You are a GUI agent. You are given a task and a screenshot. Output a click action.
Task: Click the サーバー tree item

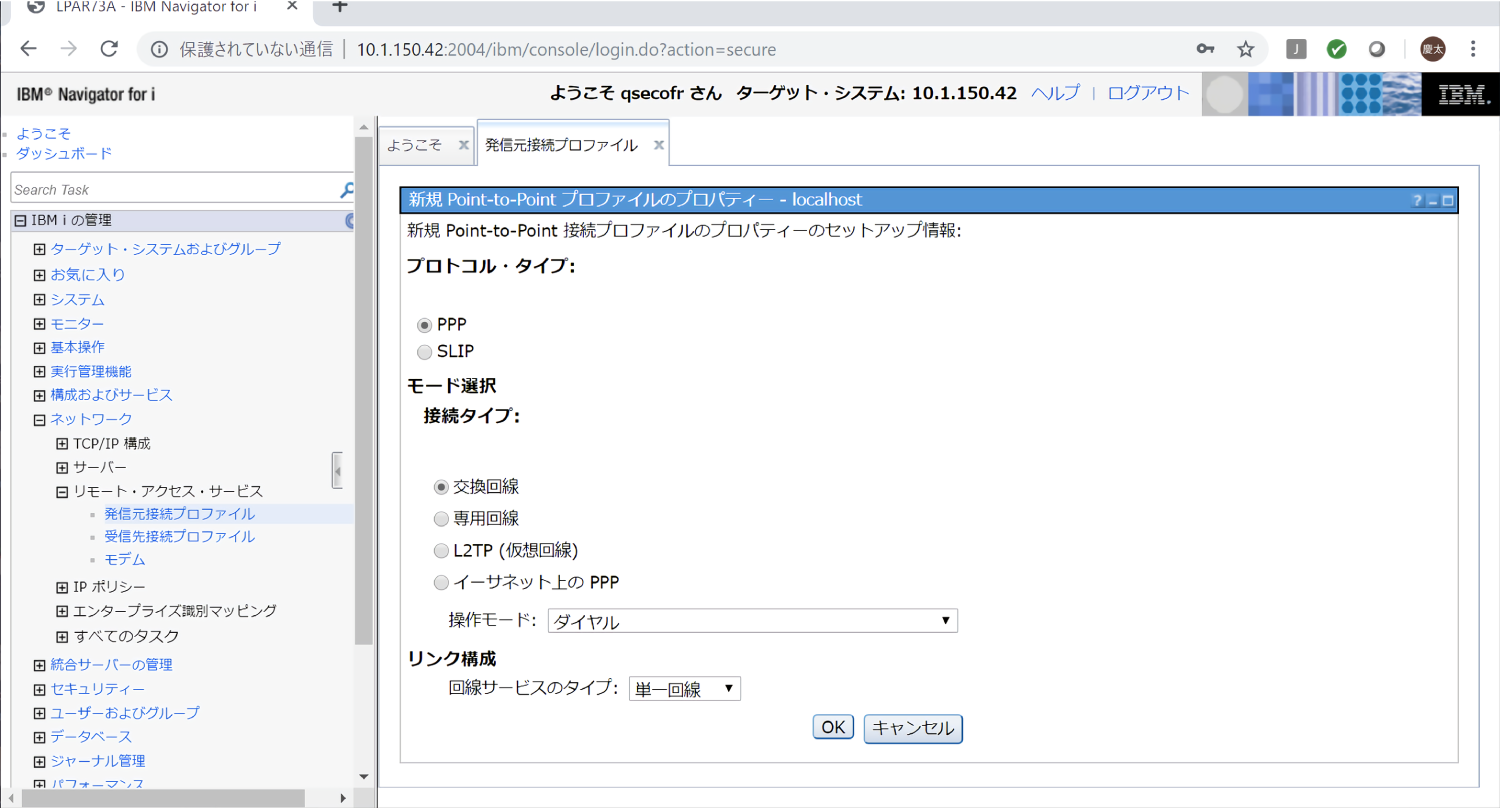coord(100,468)
